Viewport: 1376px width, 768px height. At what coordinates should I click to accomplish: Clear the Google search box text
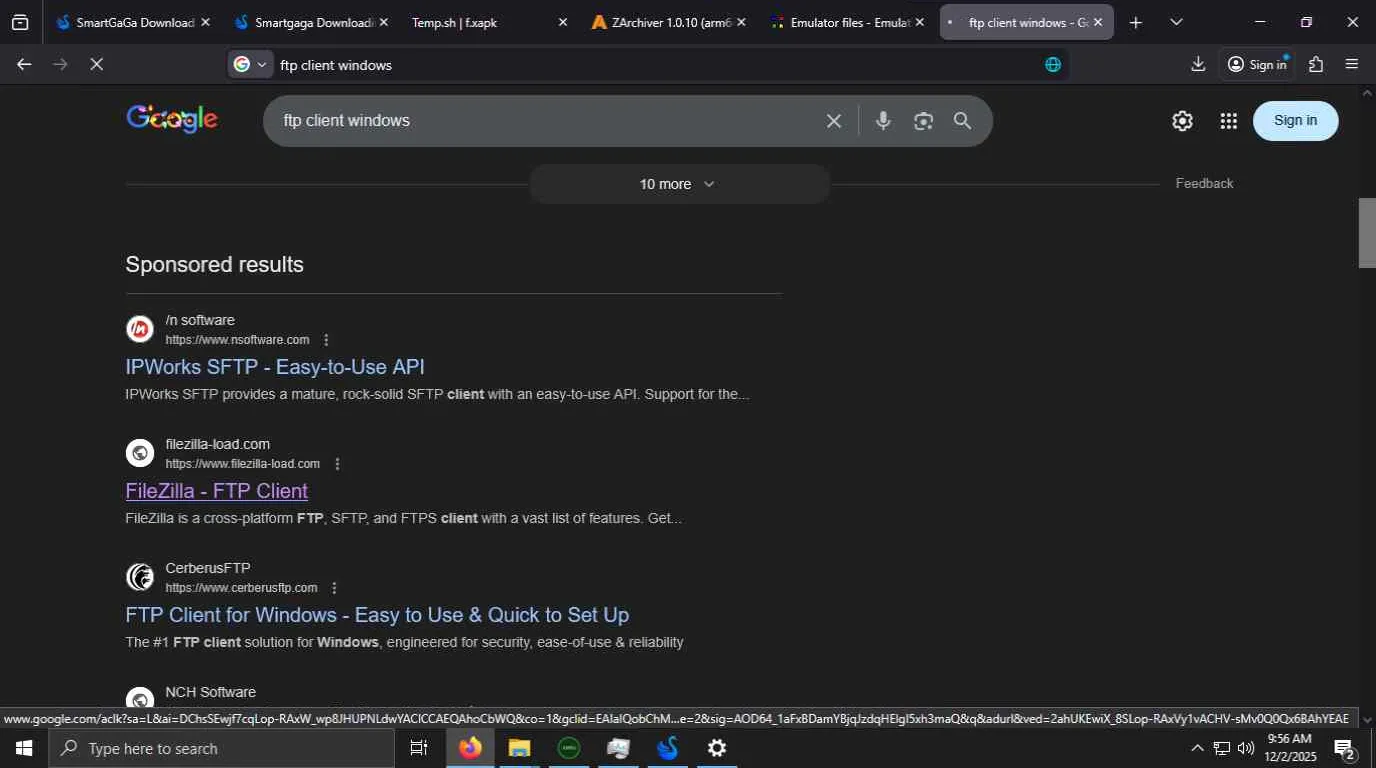pos(834,121)
